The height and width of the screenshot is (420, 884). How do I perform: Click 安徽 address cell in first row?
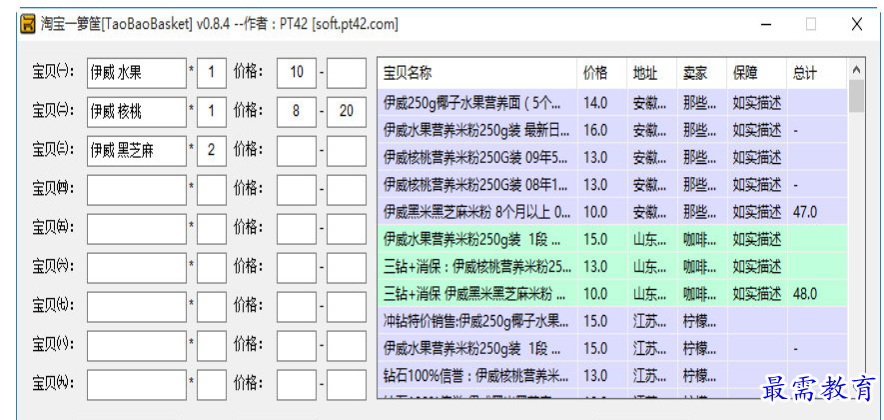click(x=651, y=103)
